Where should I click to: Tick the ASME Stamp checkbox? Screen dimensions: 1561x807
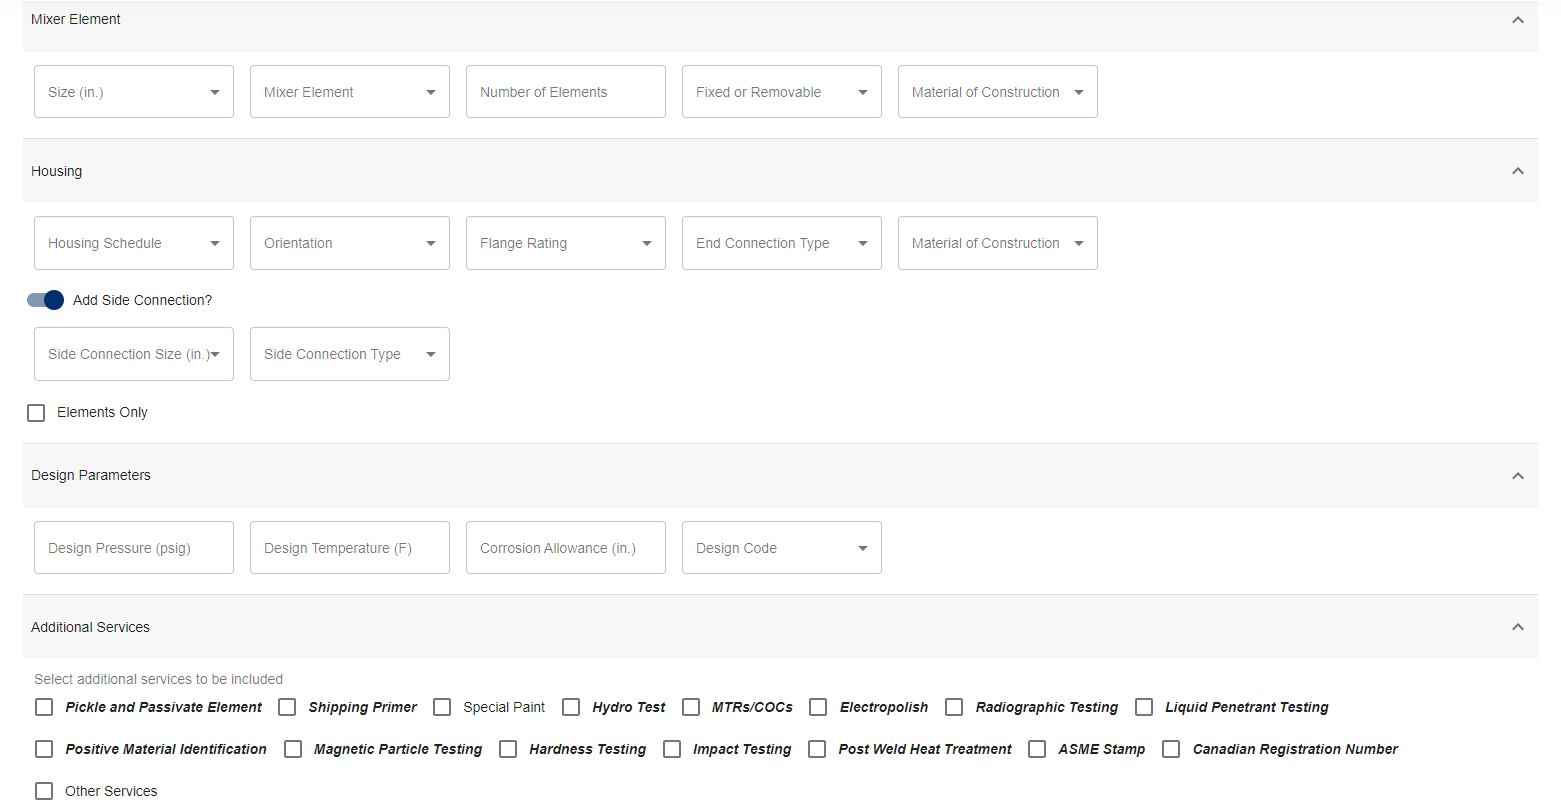[1037, 749]
